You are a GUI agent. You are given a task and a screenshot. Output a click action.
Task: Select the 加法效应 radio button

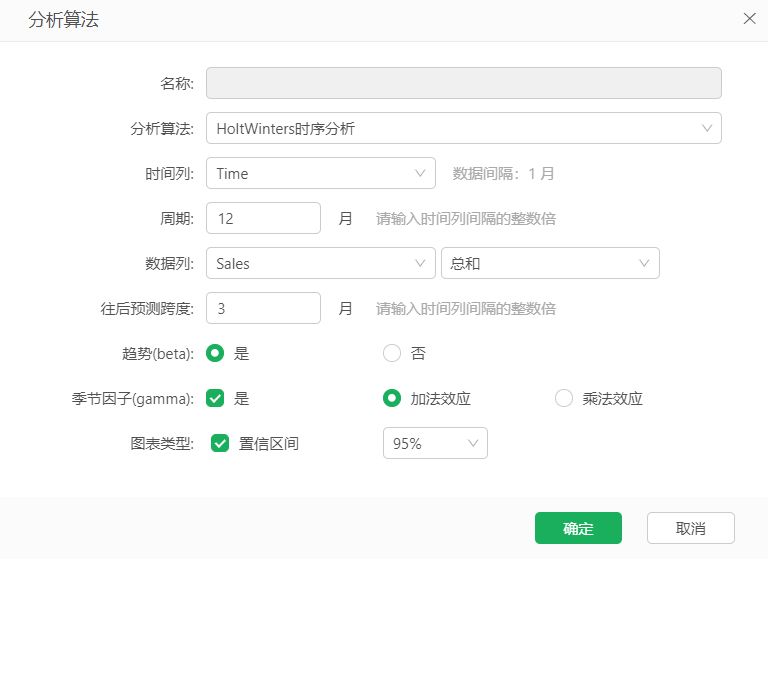point(392,398)
